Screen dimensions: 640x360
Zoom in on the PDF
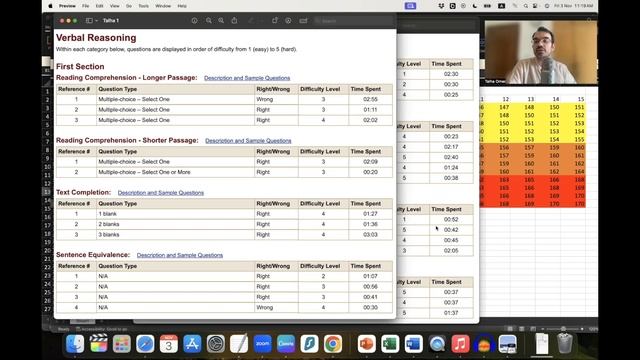click(221, 20)
